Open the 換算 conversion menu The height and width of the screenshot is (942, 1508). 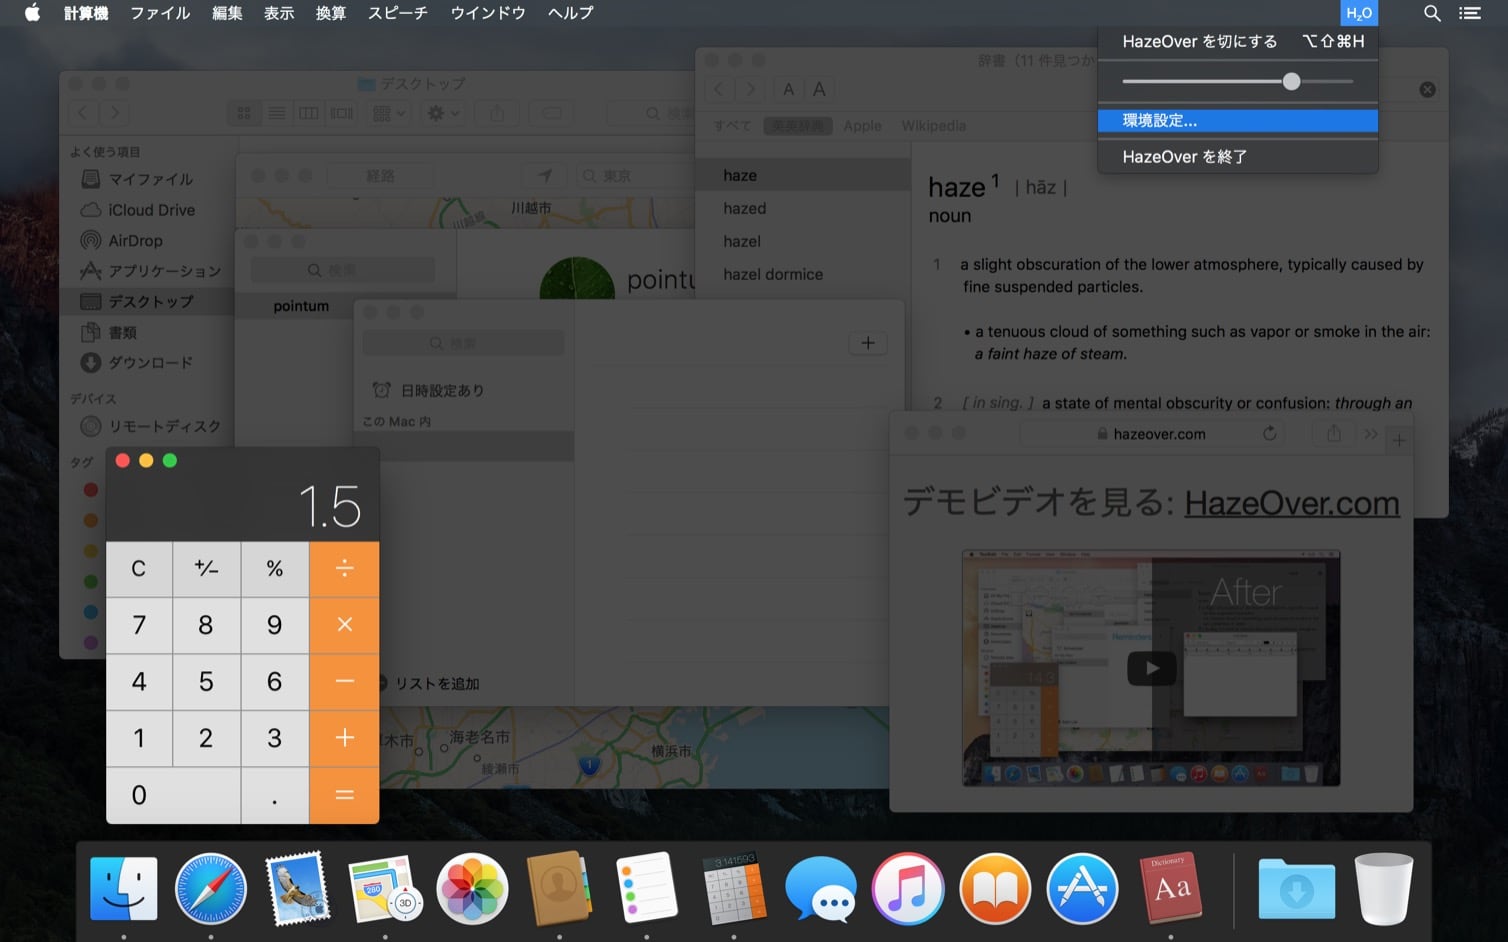[330, 13]
